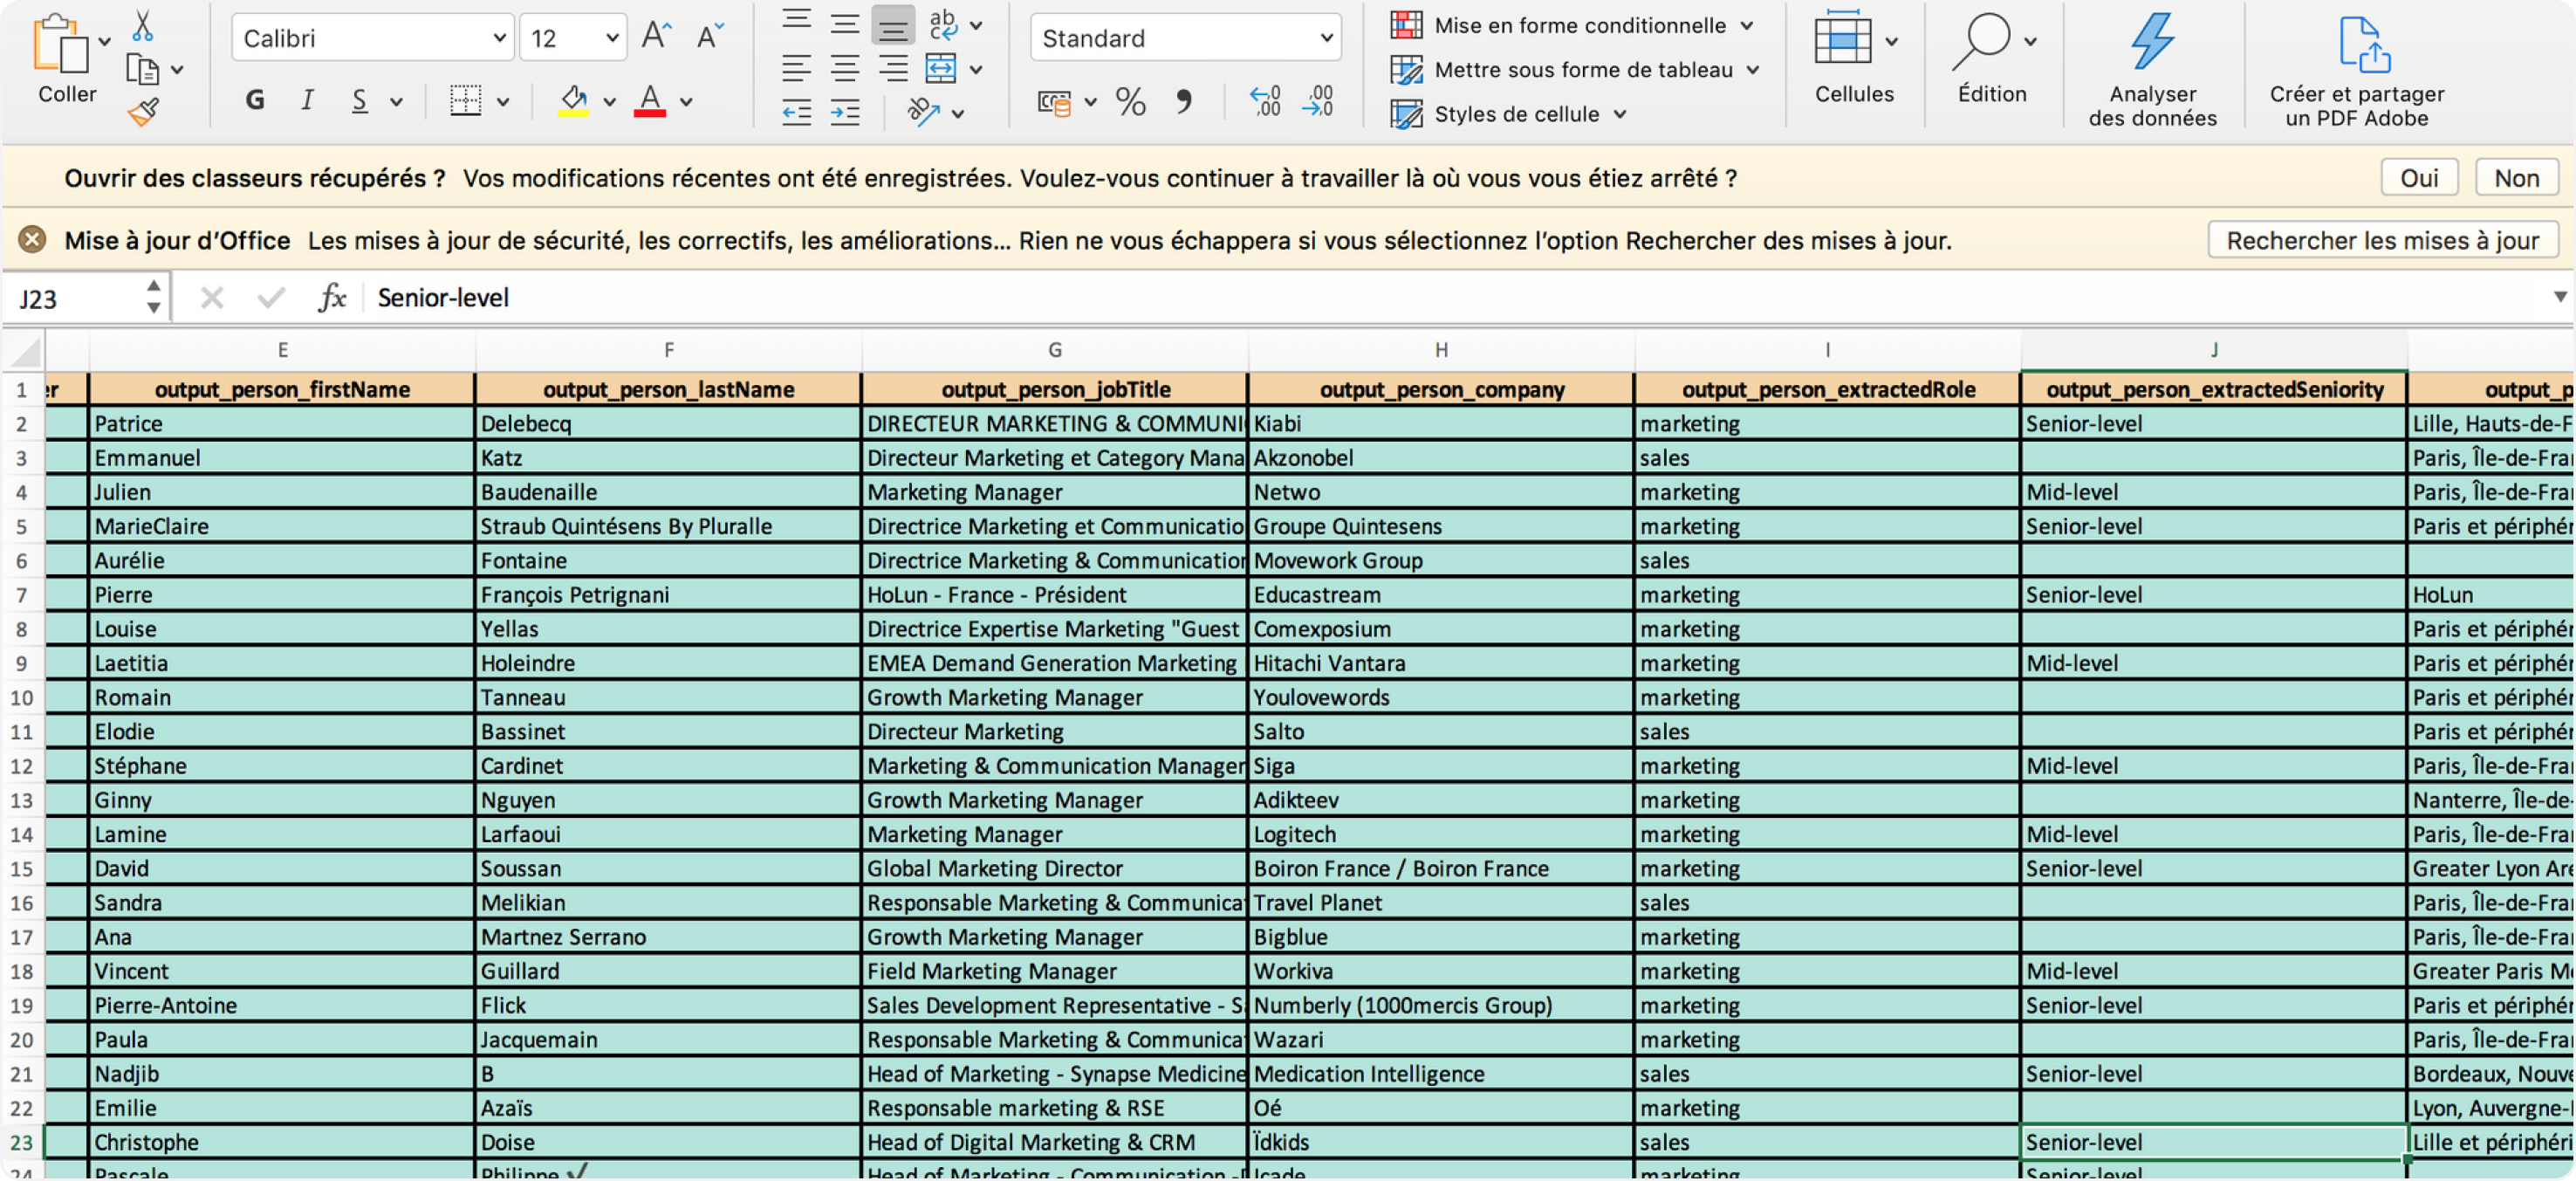The image size is (2576, 1181).
Task: Dismiss the Mise à jour d'Office banner
Action: 32,239
